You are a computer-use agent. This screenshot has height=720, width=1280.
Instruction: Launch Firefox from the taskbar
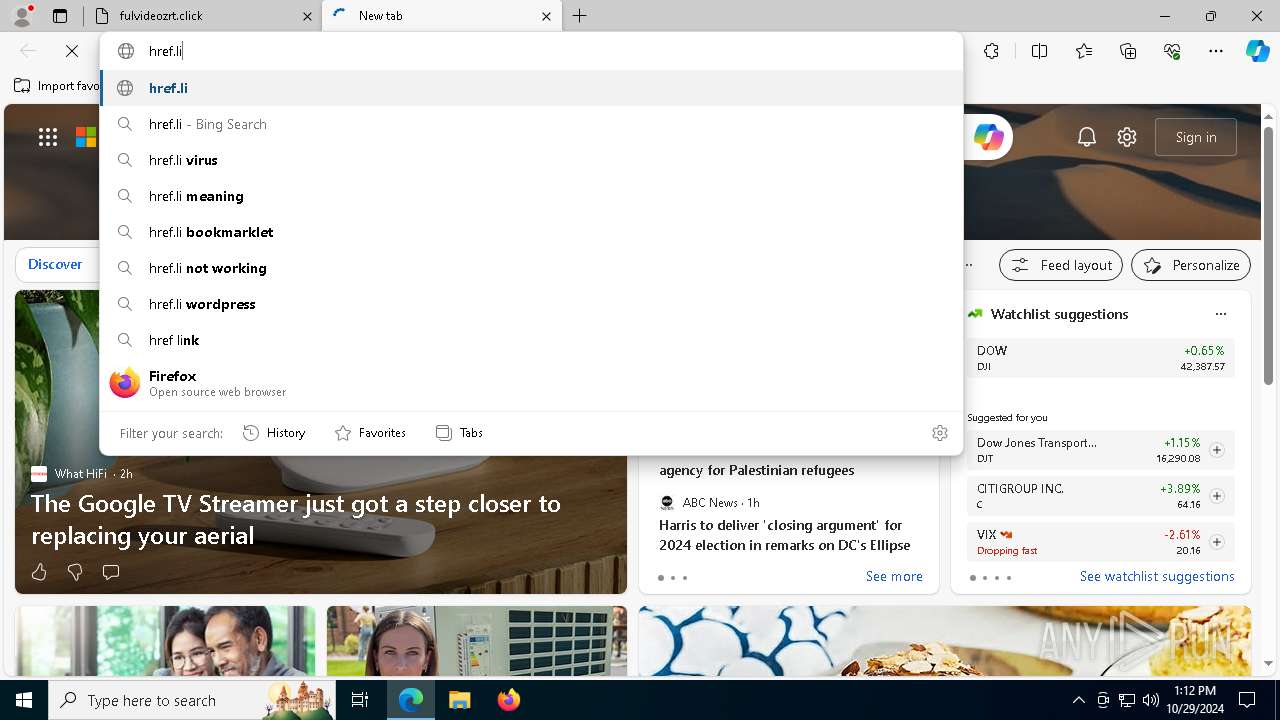coord(509,700)
